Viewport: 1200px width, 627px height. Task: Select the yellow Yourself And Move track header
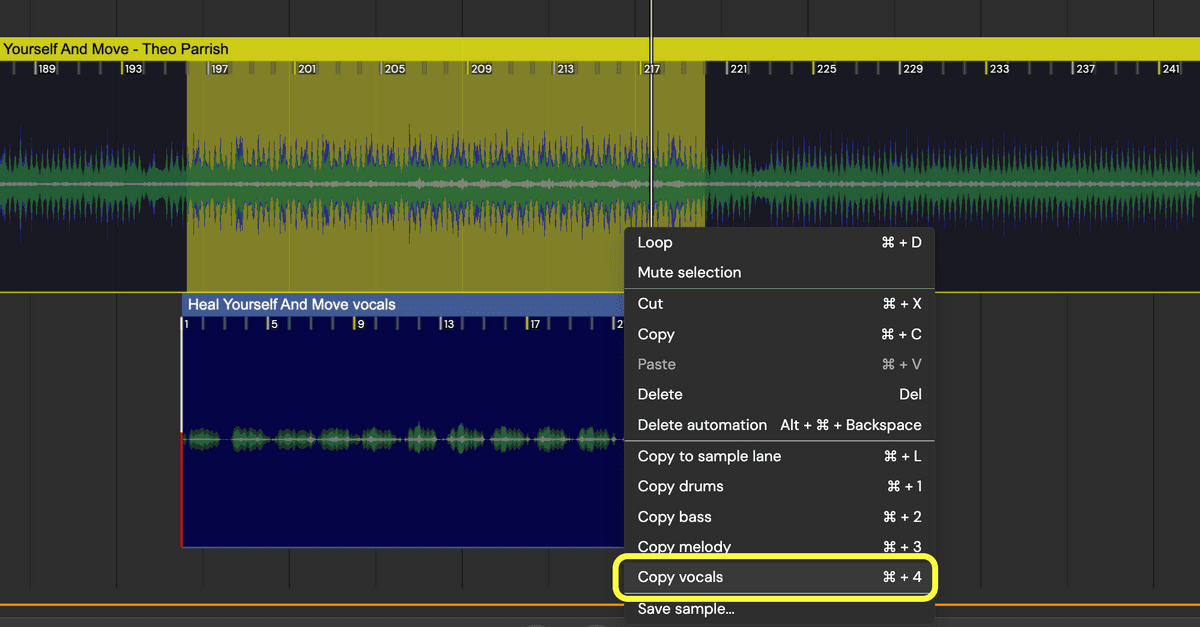[x=117, y=48]
